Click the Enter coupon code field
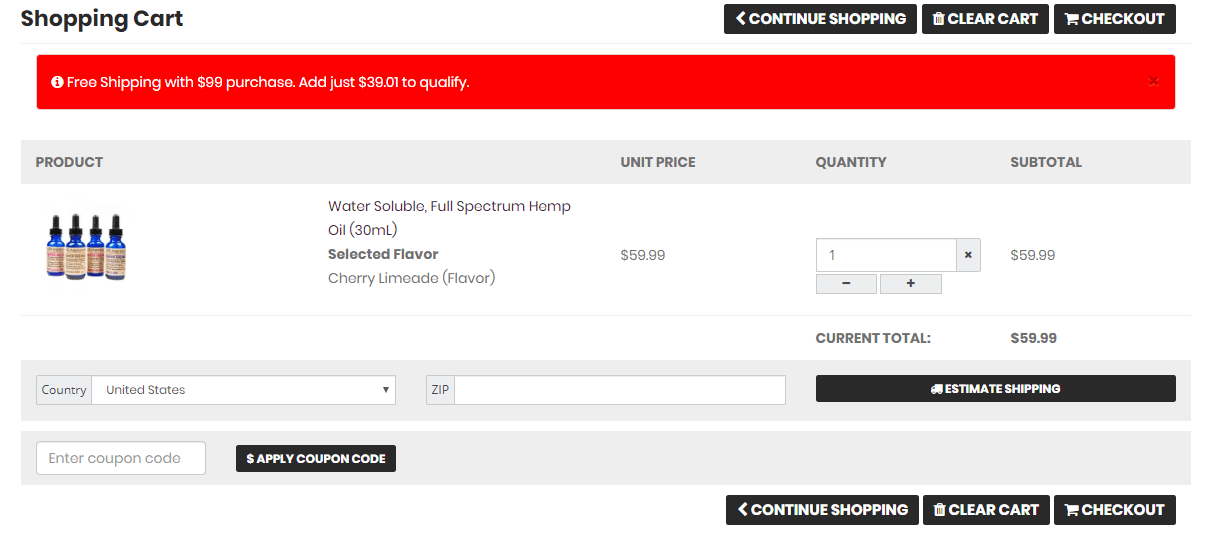 tap(121, 458)
